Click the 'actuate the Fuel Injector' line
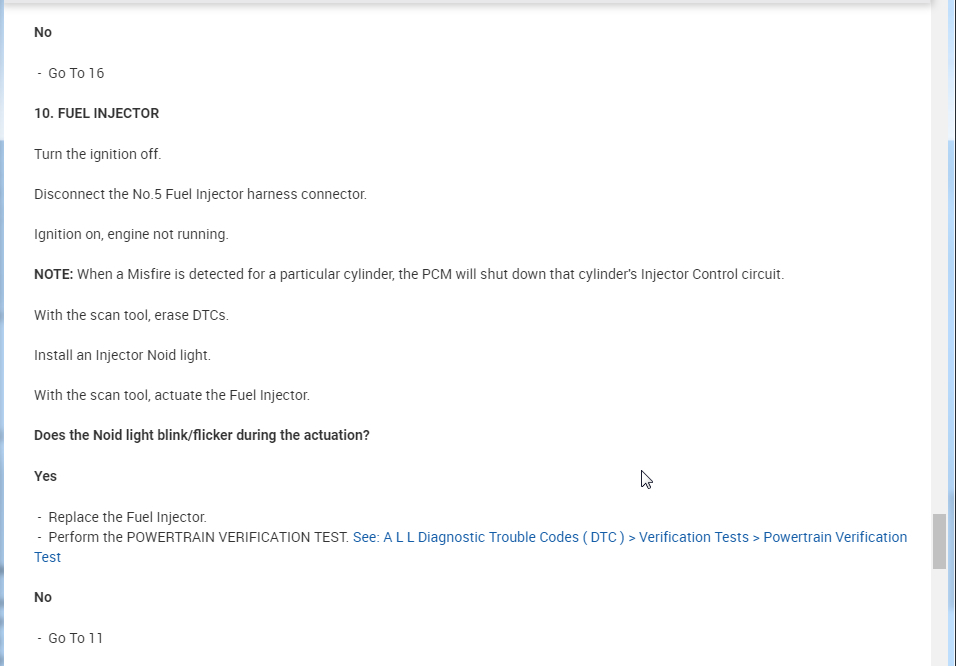The image size is (956, 666). pos(172,395)
